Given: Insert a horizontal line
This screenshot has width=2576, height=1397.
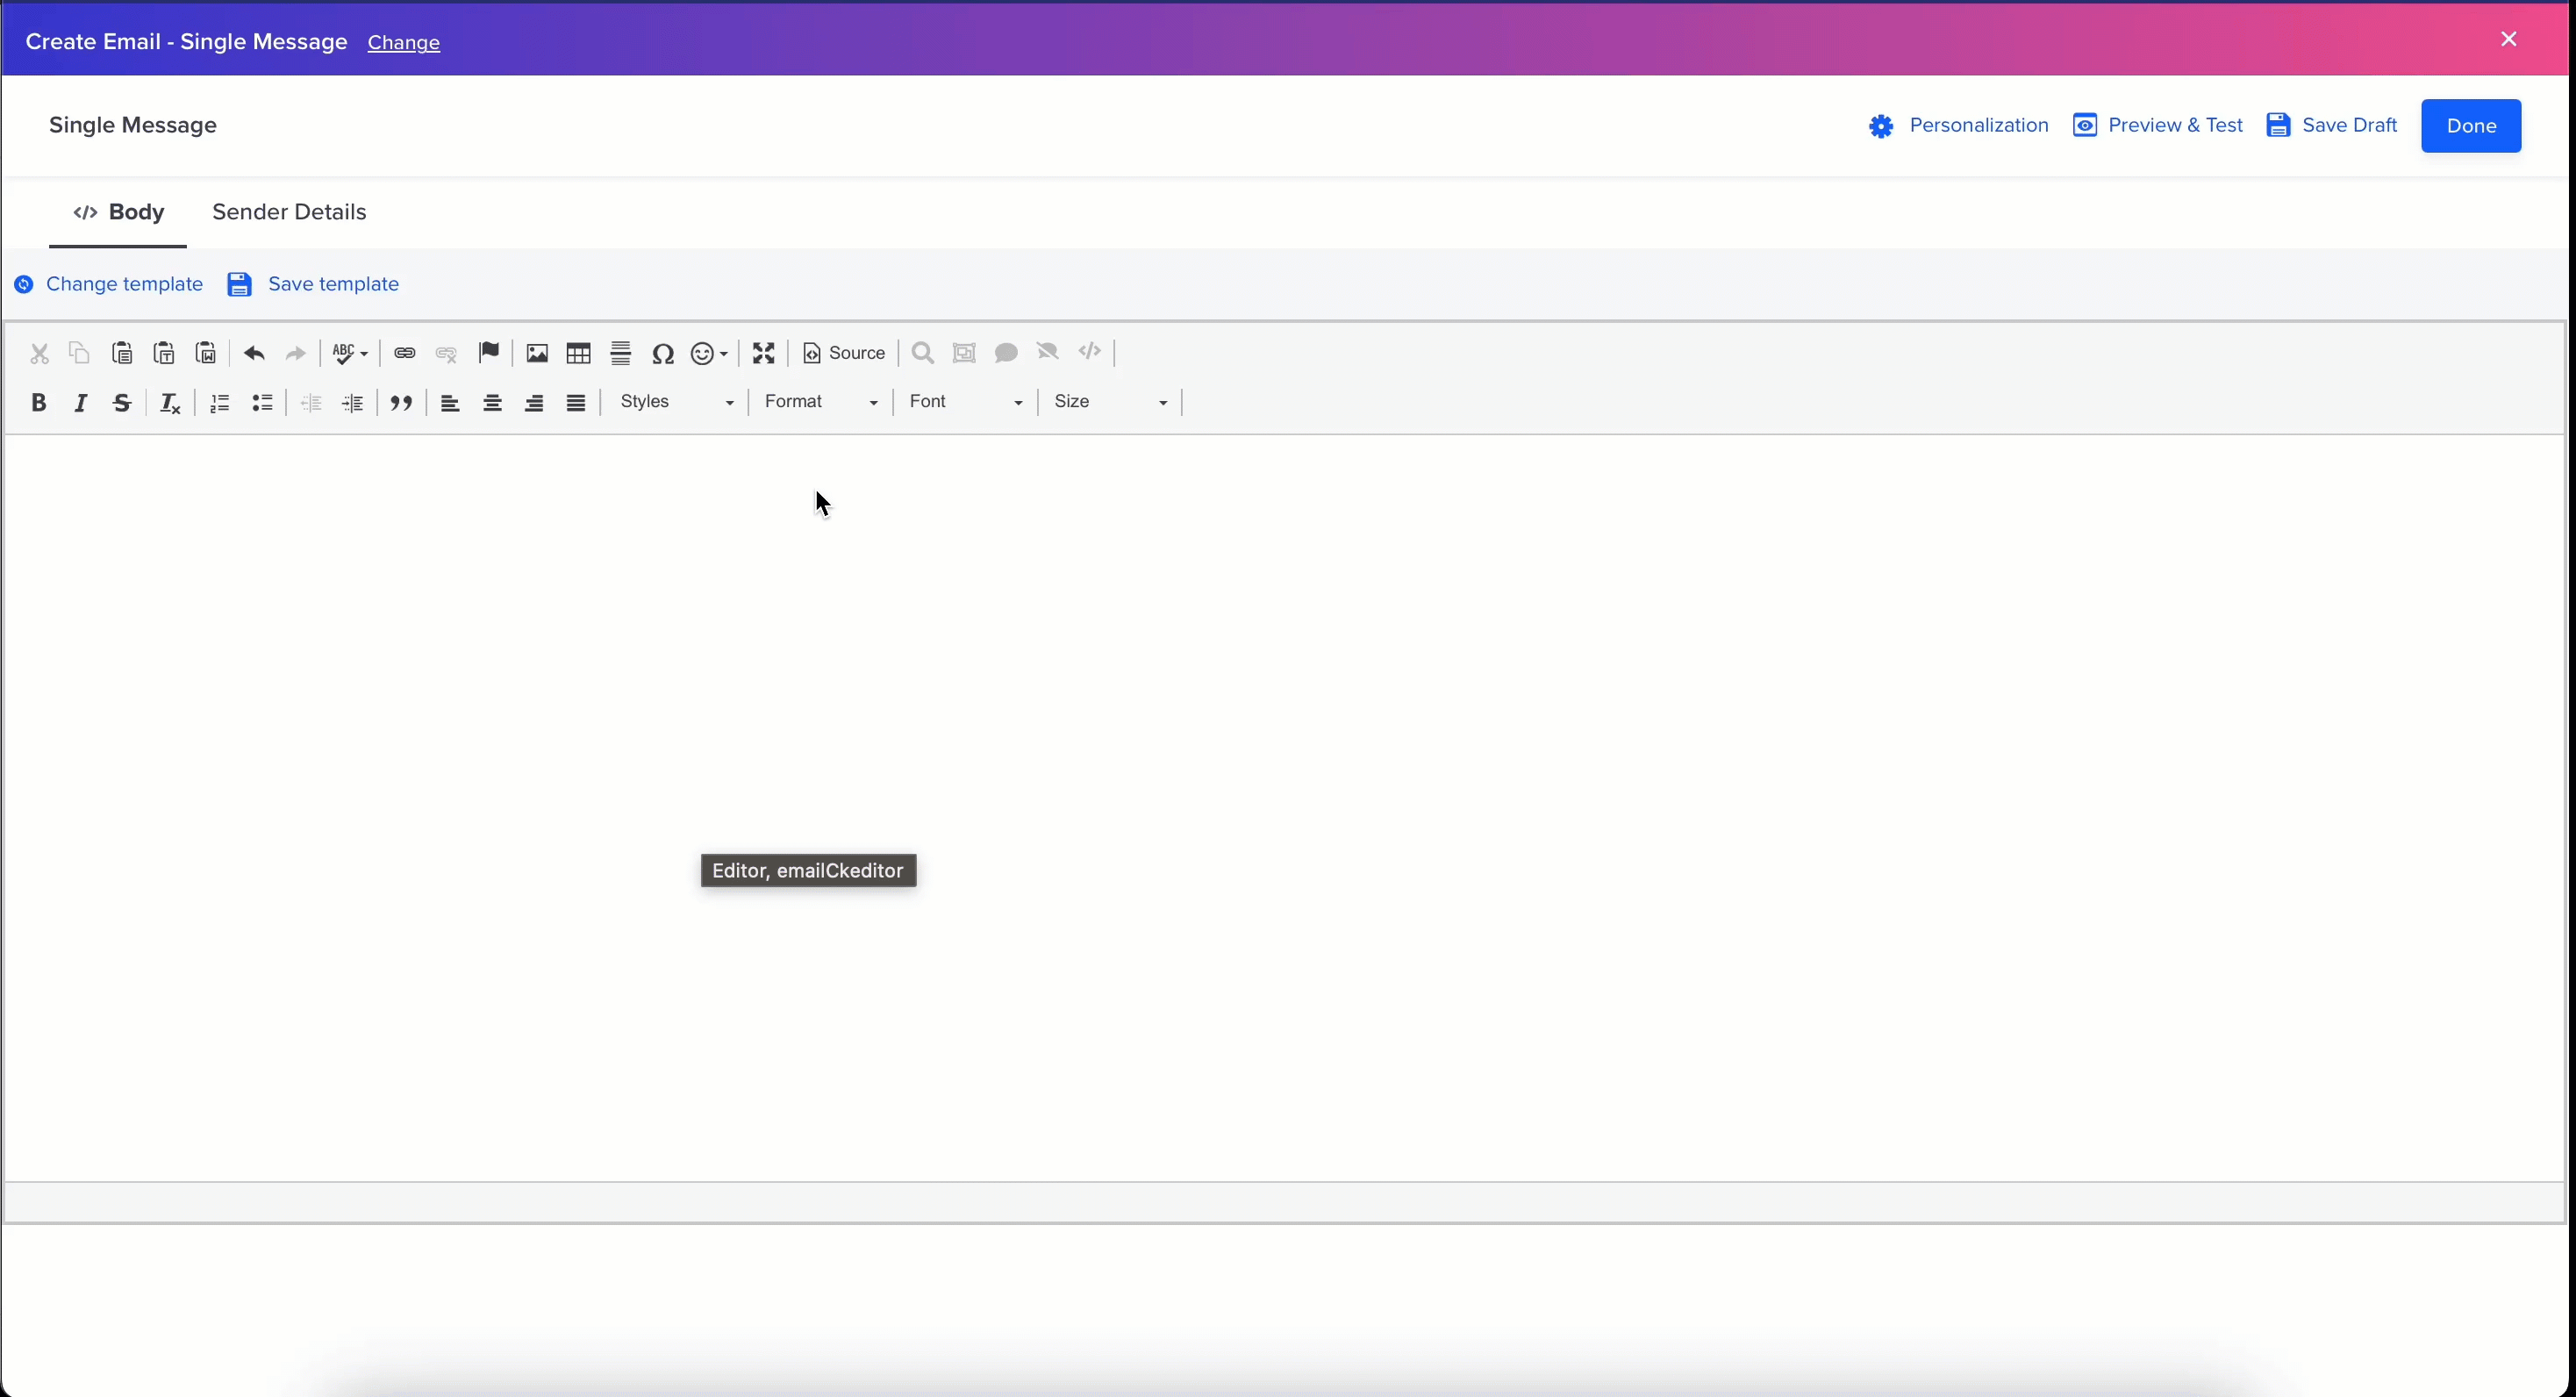Looking at the screenshot, I should click(620, 352).
